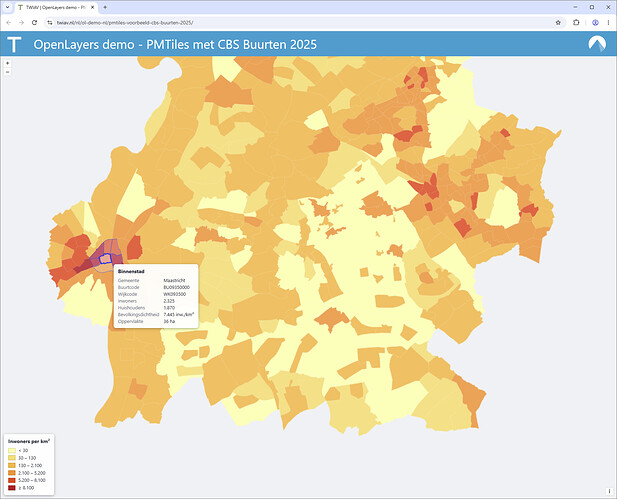617x499 pixels.
Task: Click the Huishoudens value 1.870
Action: click(169, 308)
